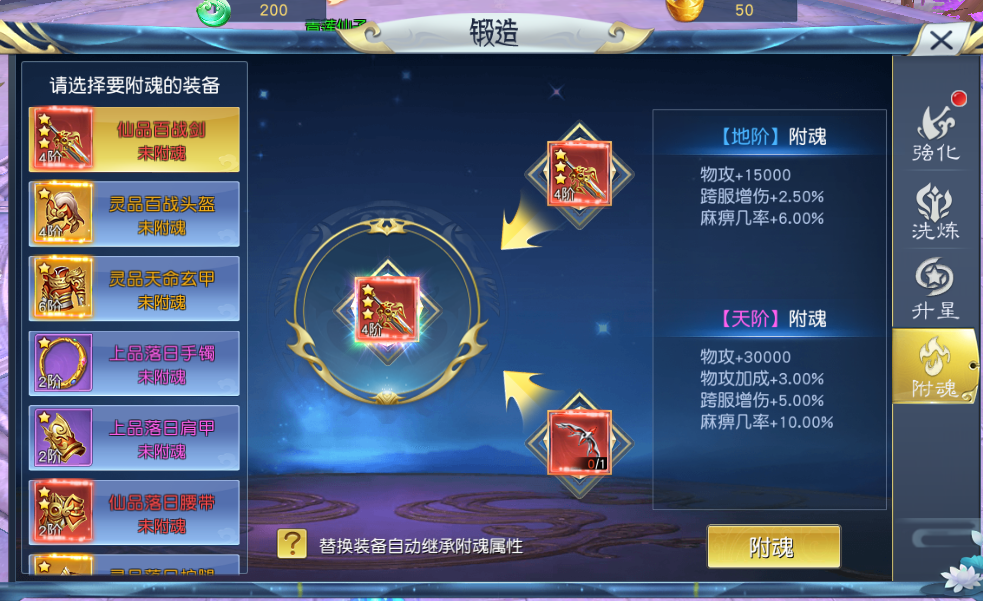Open the 升星 star upgrade tab
The height and width of the screenshot is (601, 983).
point(935,288)
